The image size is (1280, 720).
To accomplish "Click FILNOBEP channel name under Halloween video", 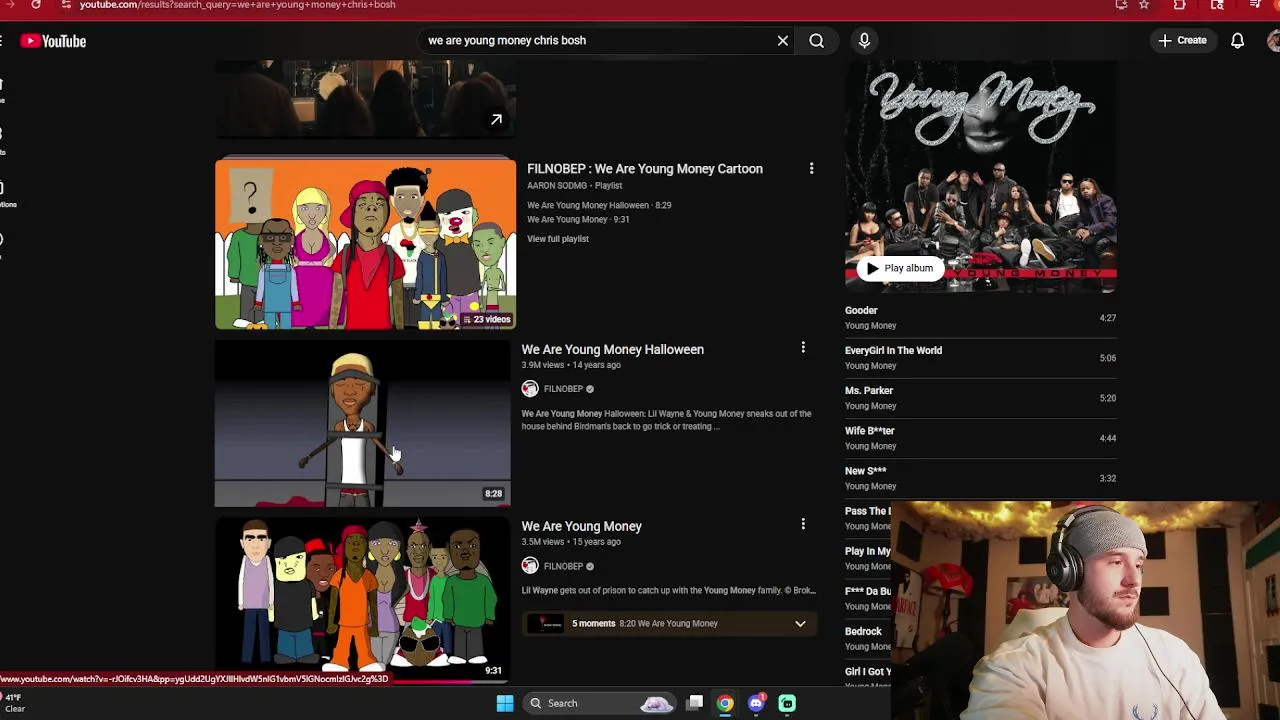I will point(563,389).
